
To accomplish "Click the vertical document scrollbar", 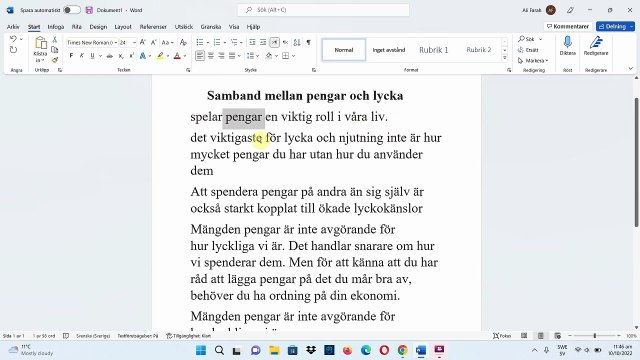I will coord(636,162).
